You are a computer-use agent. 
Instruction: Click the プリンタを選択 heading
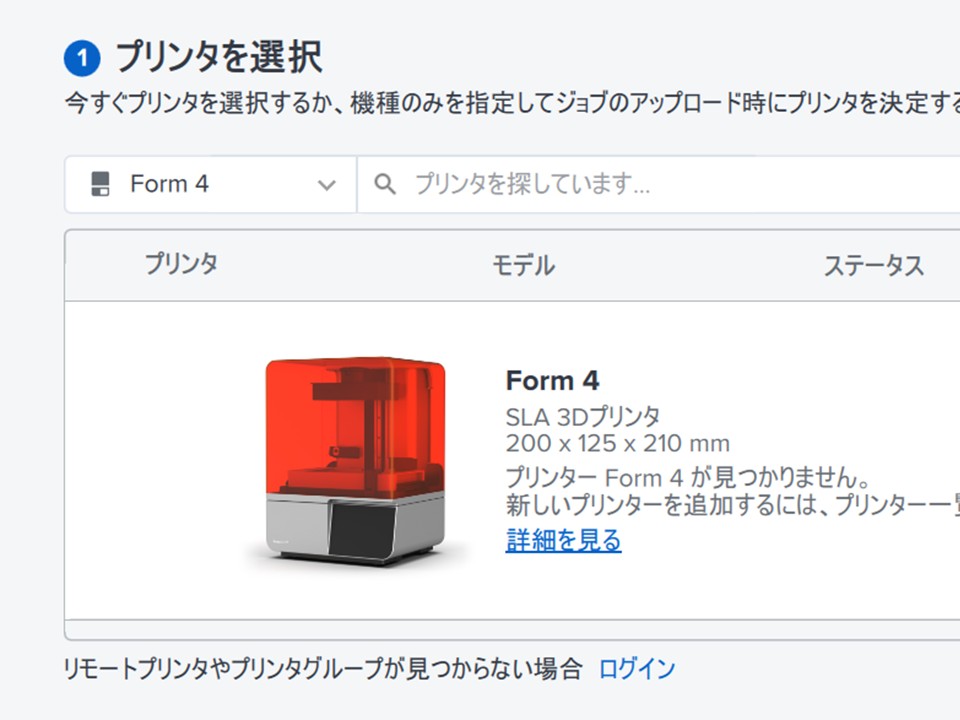pos(219,58)
